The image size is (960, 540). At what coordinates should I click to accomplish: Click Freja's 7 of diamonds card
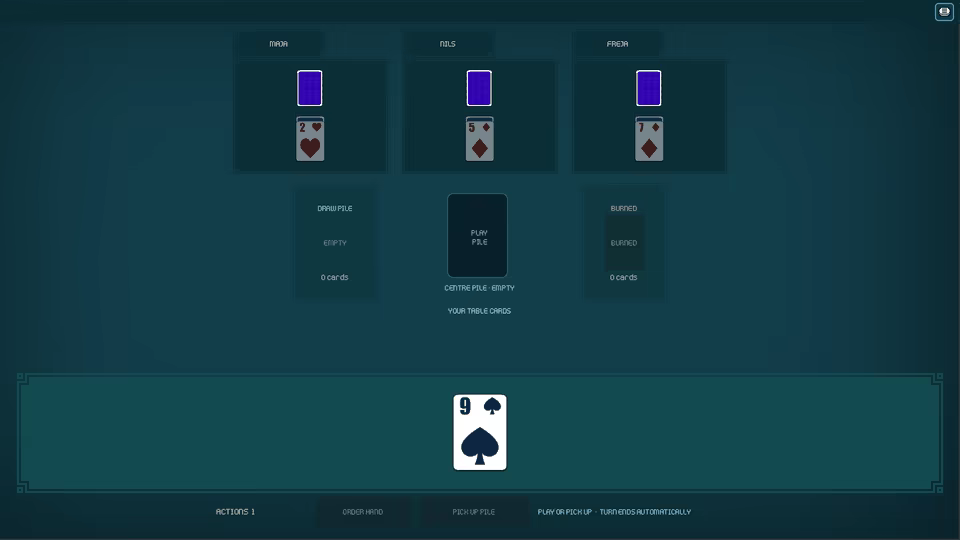[649, 139]
